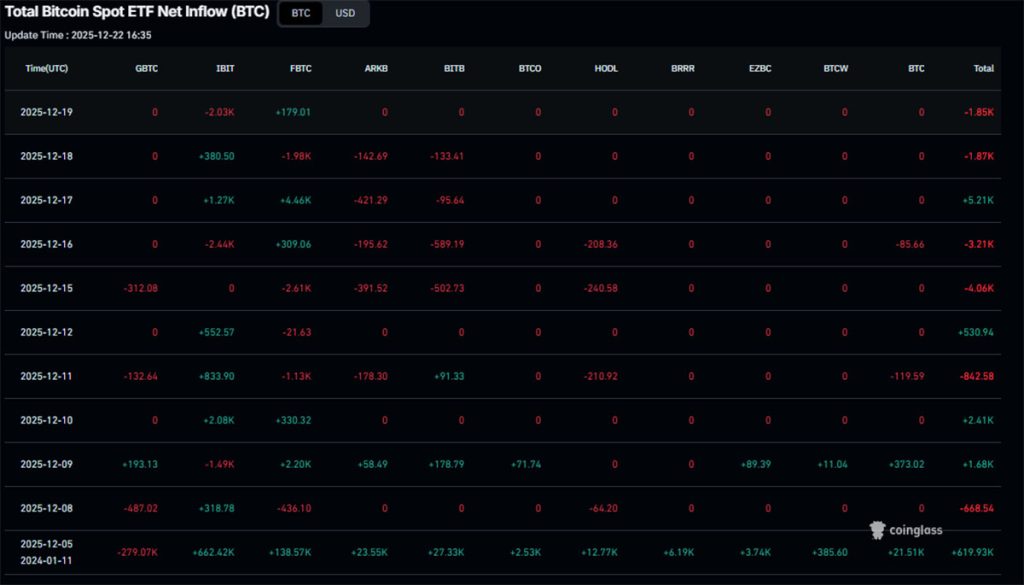This screenshot has width=1024, height=585.
Task: Click the EZBC column header
Action: [x=759, y=69]
